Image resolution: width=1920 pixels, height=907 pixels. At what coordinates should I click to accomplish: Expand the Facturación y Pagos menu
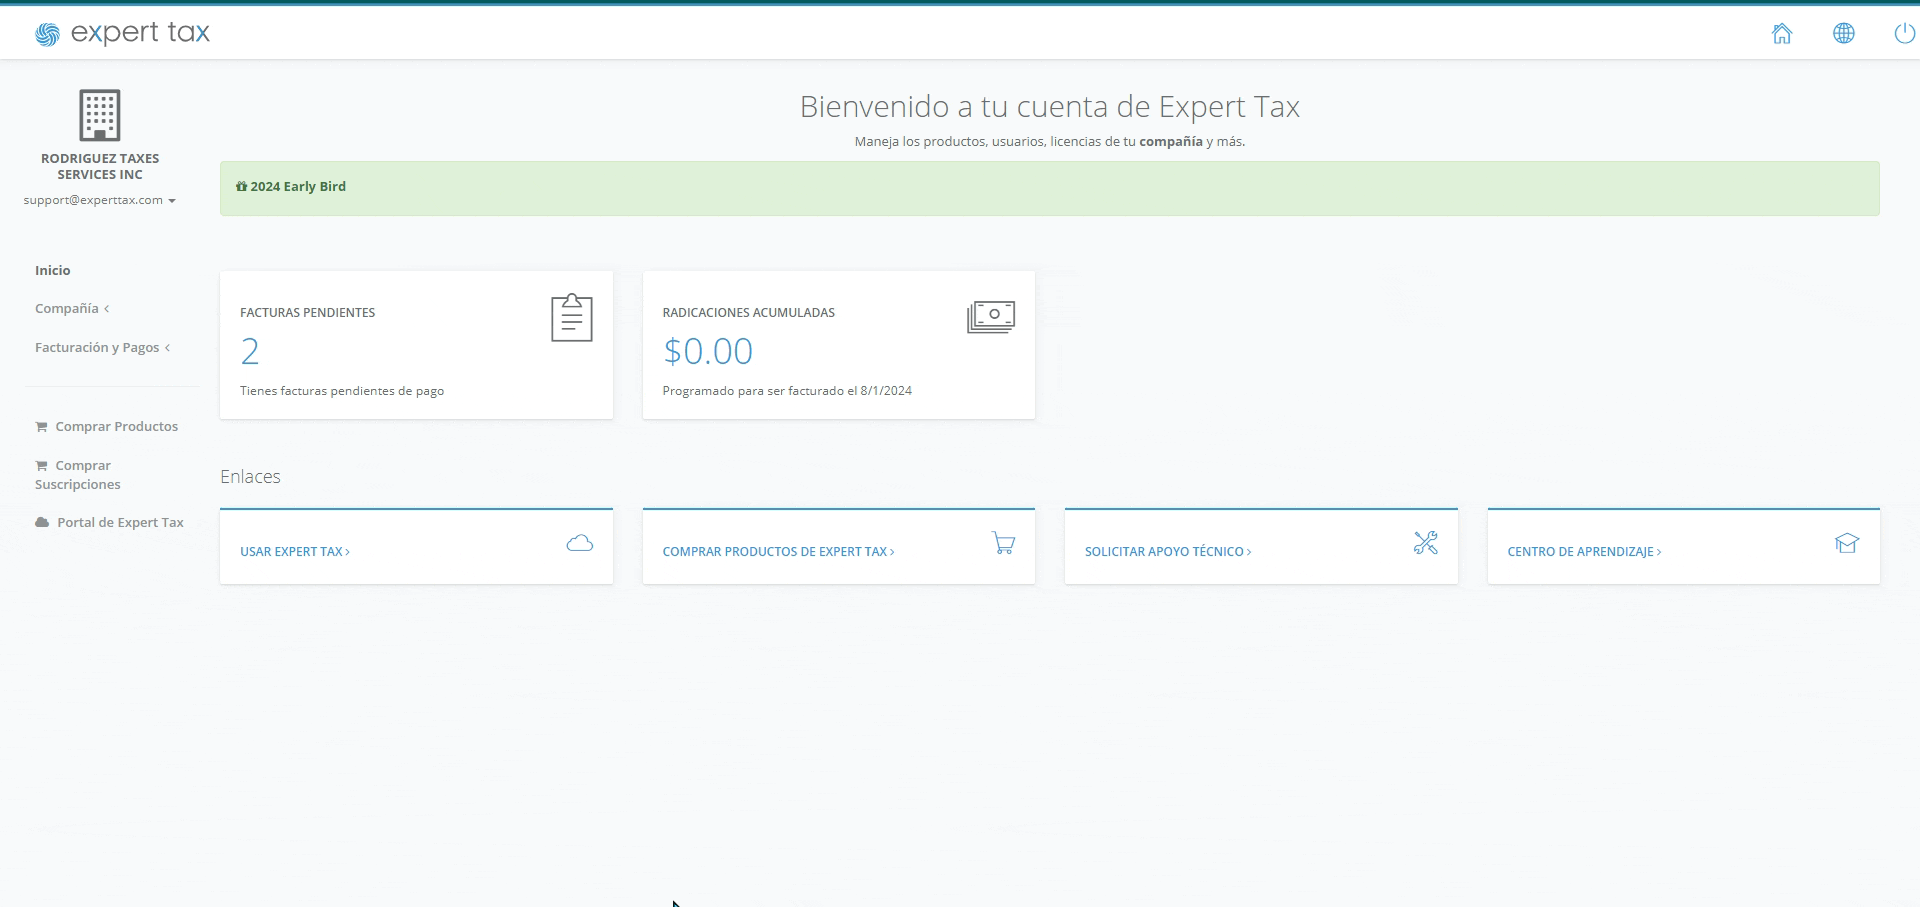pyautogui.click(x=102, y=347)
